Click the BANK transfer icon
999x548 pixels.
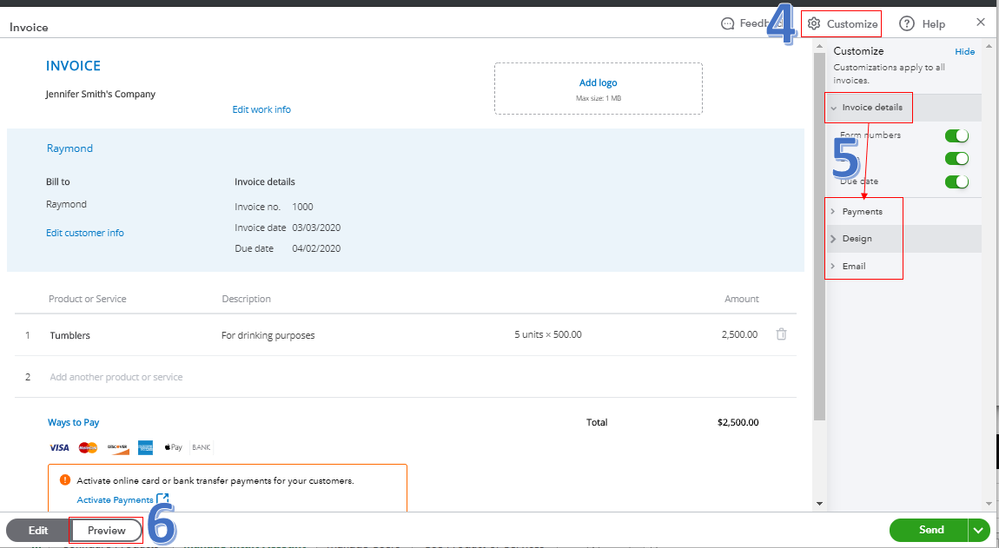coord(201,447)
